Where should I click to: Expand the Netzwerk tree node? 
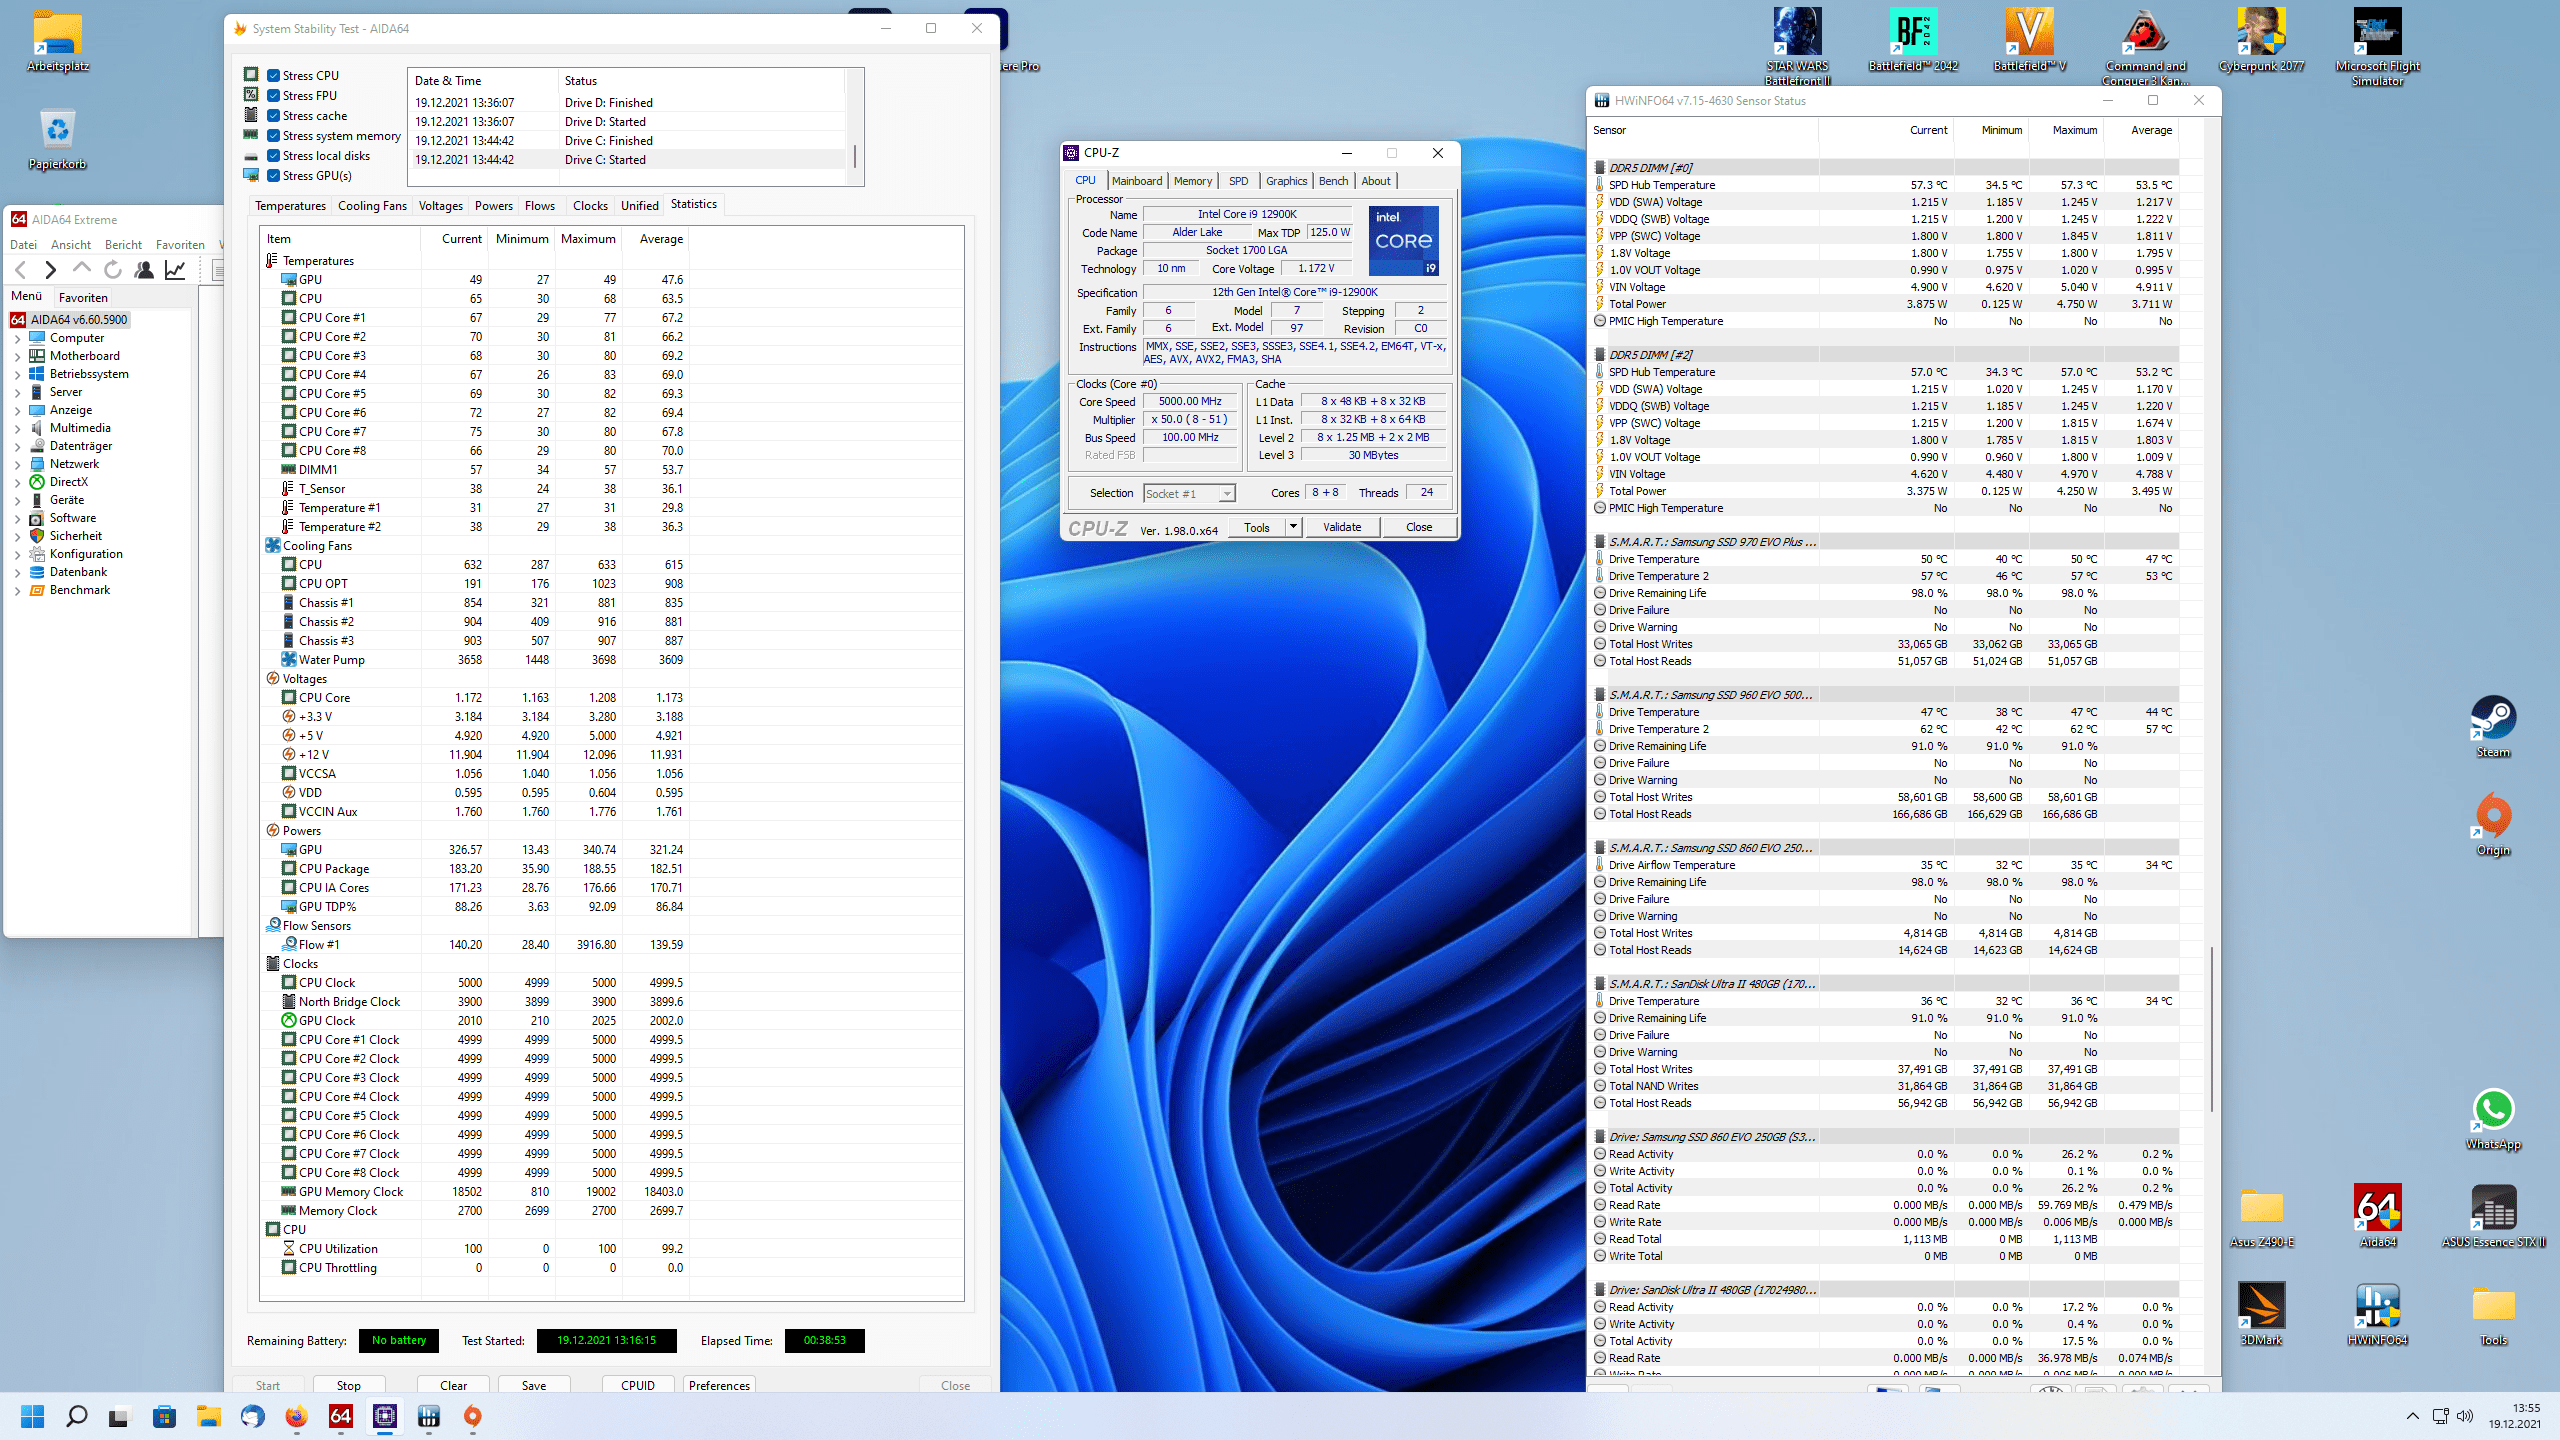click(17, 464)
